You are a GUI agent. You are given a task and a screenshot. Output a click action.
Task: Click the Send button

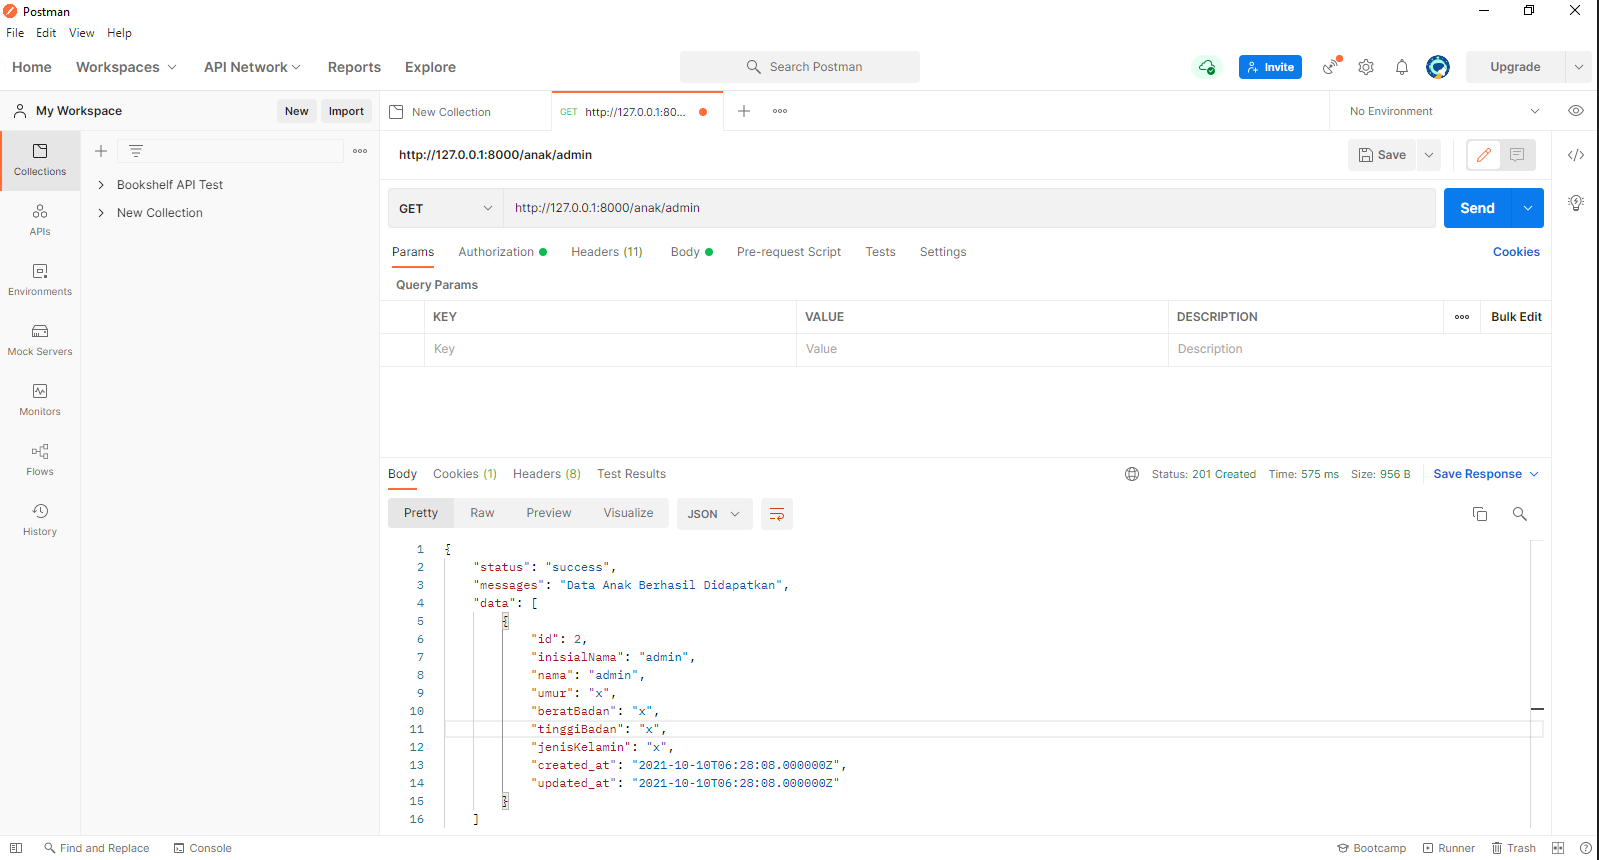tap(1477, 208)
